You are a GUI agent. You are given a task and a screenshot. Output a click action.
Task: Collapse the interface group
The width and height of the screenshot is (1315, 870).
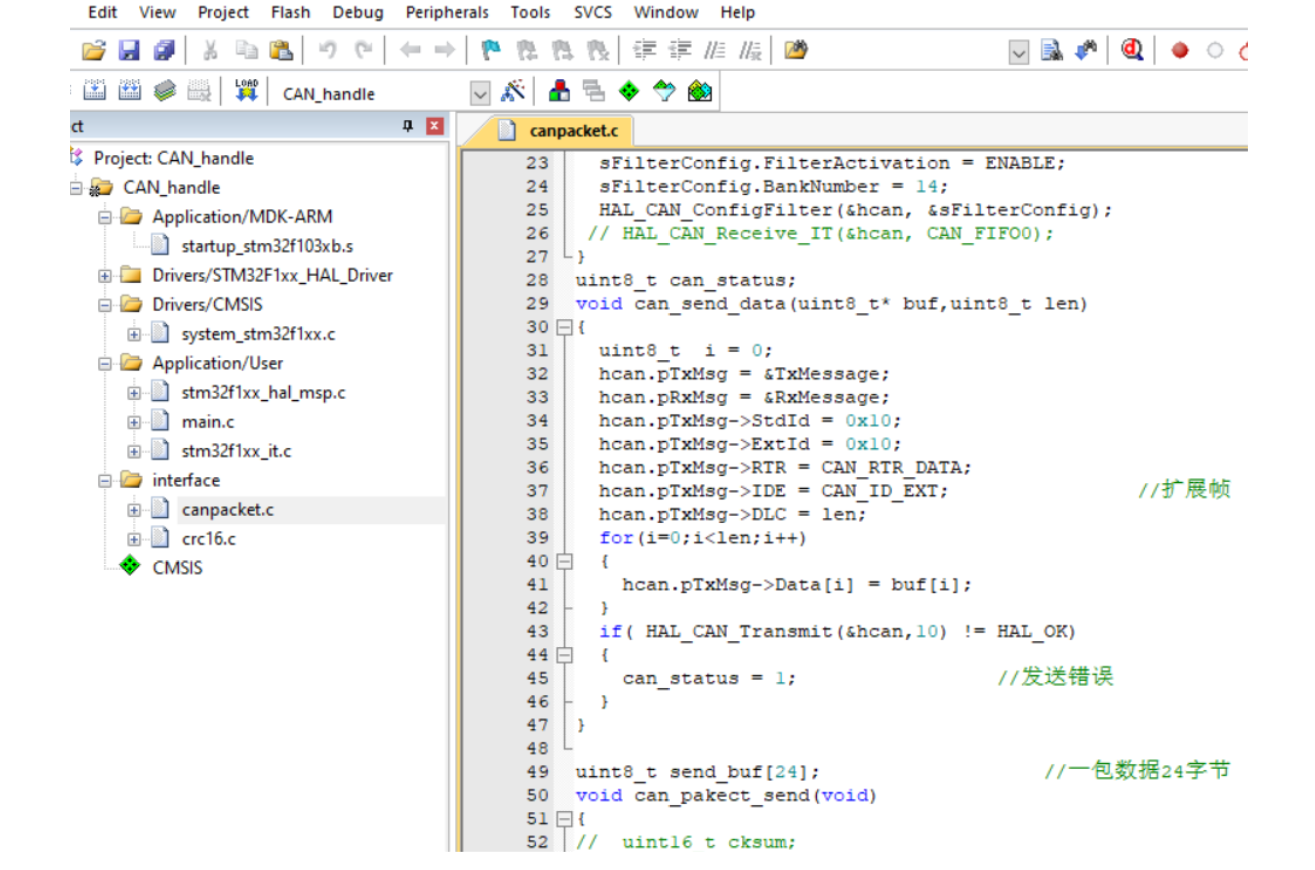point(105,480)
